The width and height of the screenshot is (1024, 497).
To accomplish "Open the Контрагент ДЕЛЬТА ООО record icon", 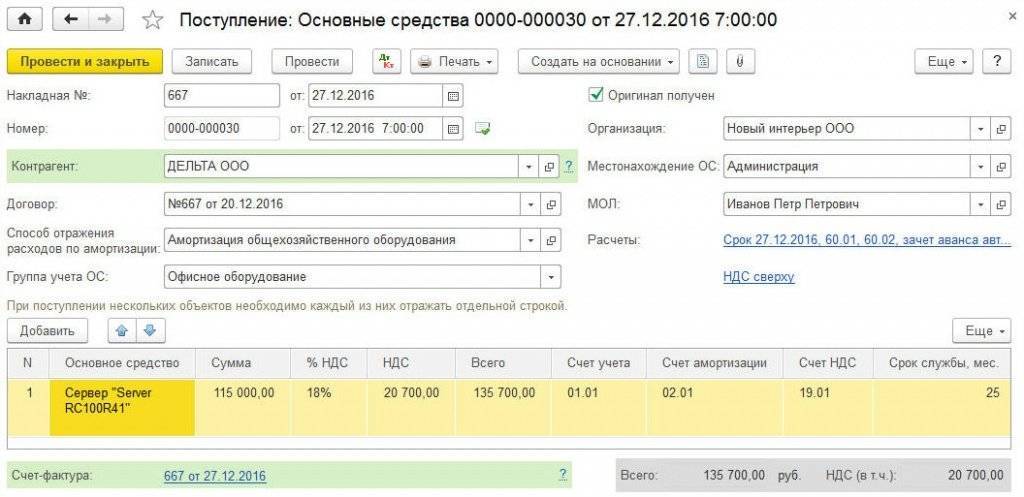I will click(550, 167).
